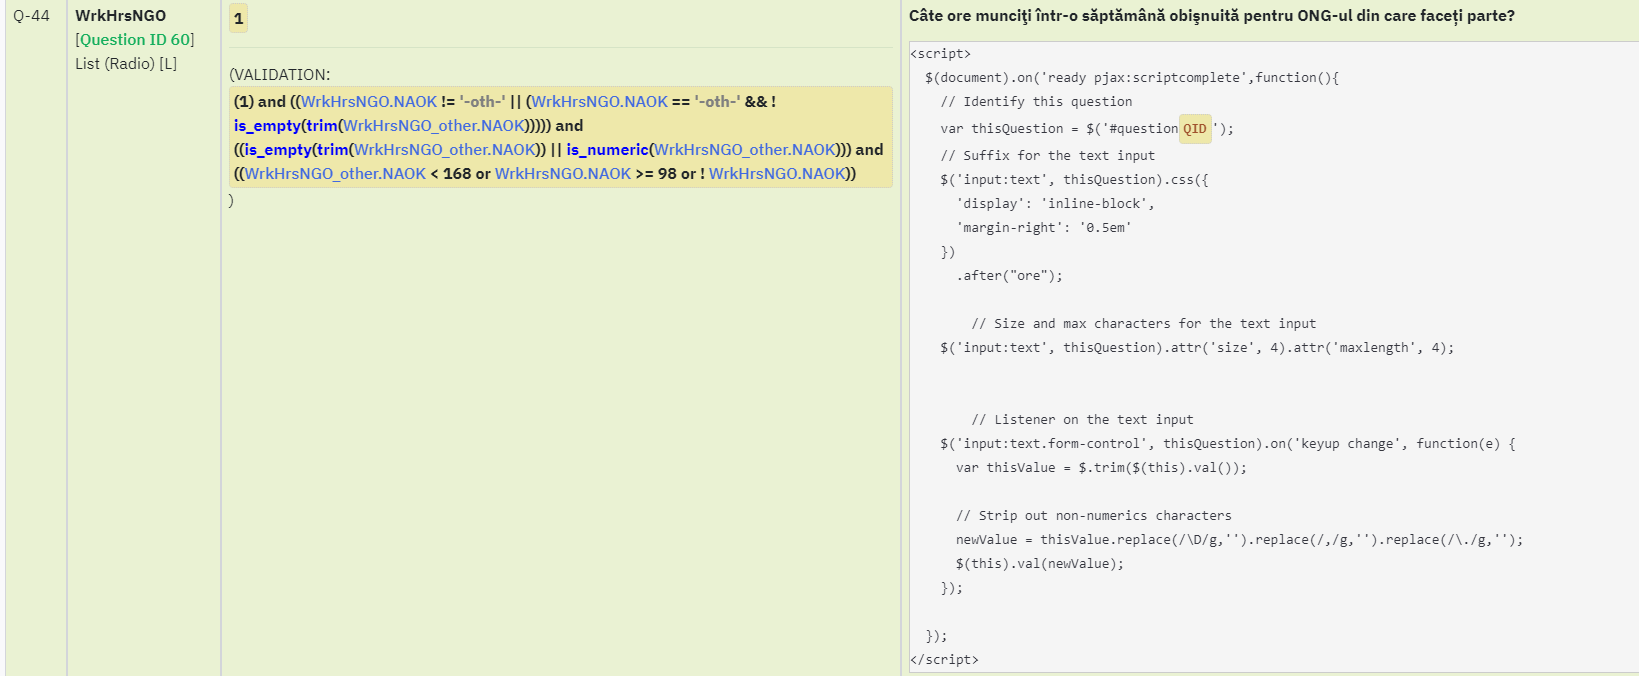Click the 'Identify this question' comment line
Image resolution: width=1639 pixels, height=676 pixels.
click(x=1036, y=102)
